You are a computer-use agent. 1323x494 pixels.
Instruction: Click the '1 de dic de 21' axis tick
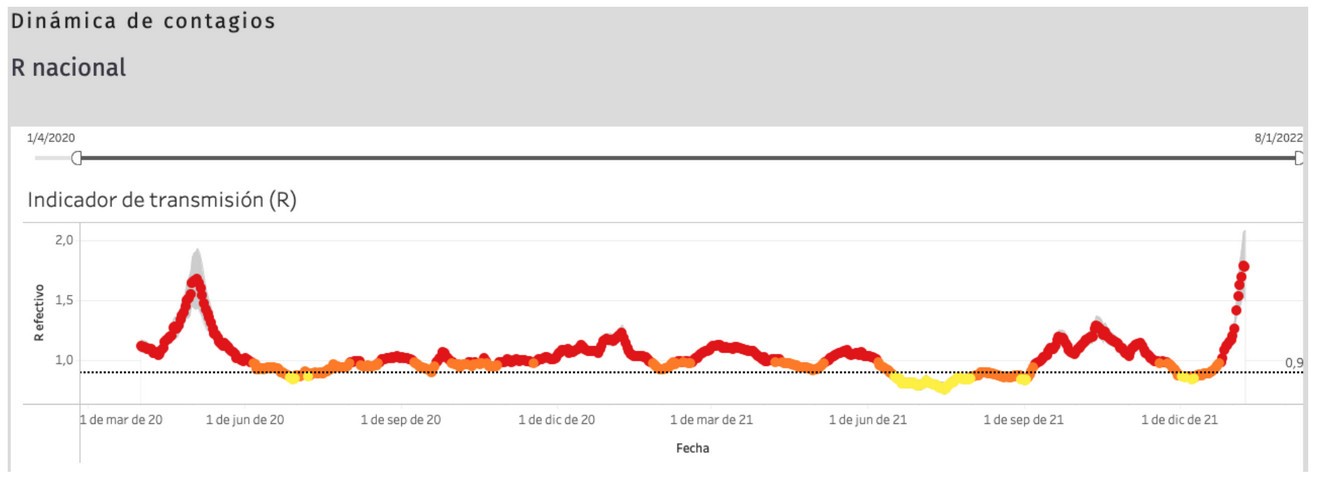point(1180,420)
